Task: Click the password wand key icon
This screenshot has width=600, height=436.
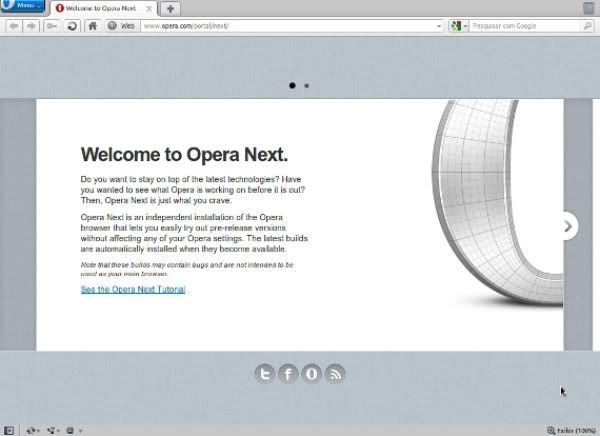Action: tap(52, 26)
